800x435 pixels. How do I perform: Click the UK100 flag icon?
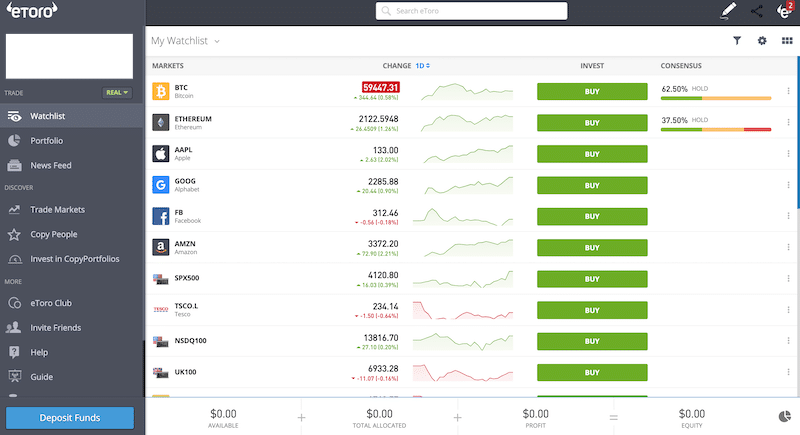(161, 373)
